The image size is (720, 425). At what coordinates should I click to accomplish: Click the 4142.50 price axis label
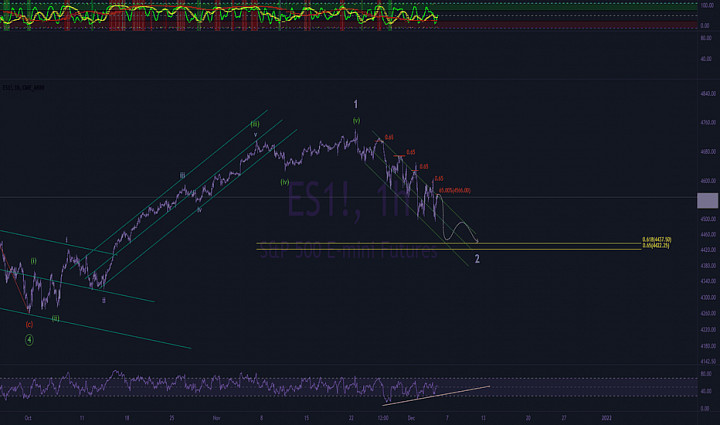(708, 362)
